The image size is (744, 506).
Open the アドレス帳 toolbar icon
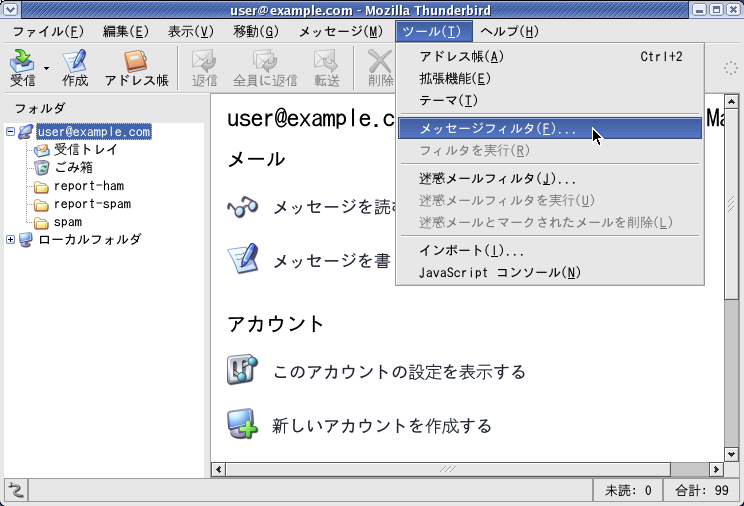click(137, 68)
